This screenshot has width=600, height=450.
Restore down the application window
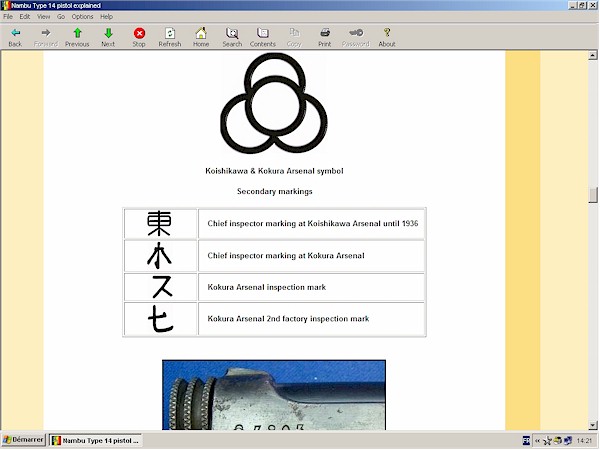(x=582, y=5)
